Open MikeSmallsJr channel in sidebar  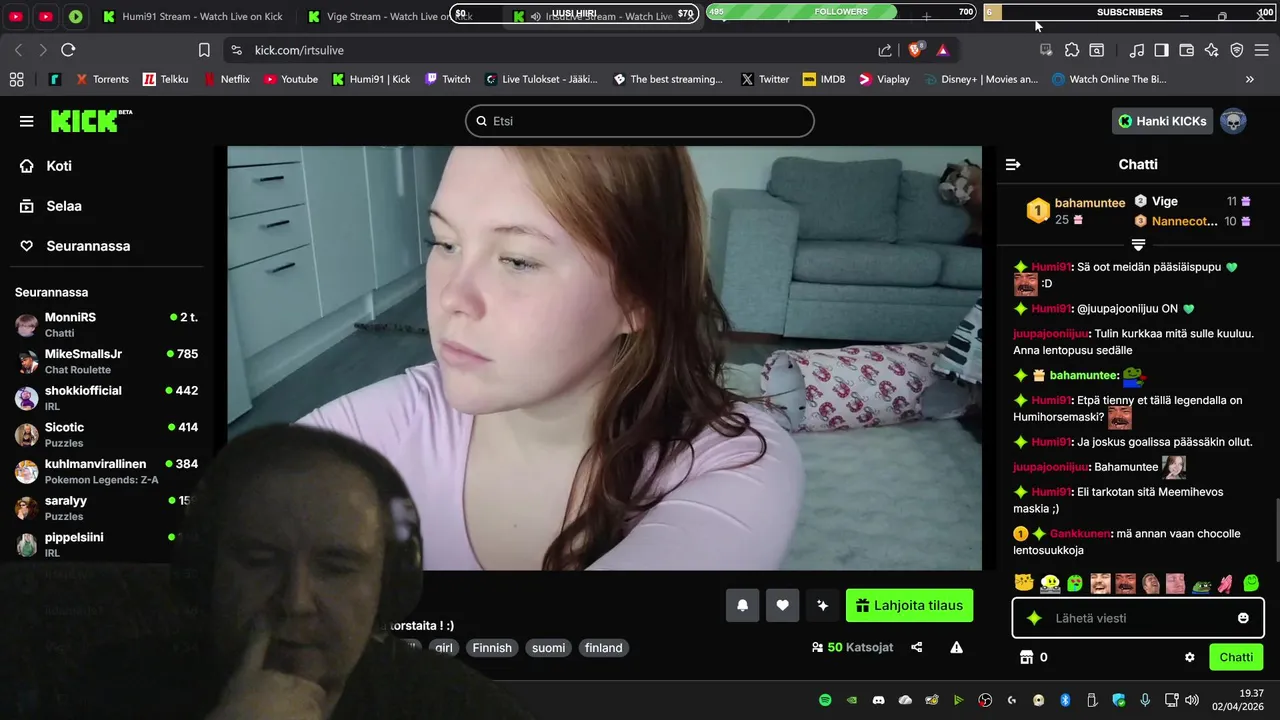click(x=106, y=361)
